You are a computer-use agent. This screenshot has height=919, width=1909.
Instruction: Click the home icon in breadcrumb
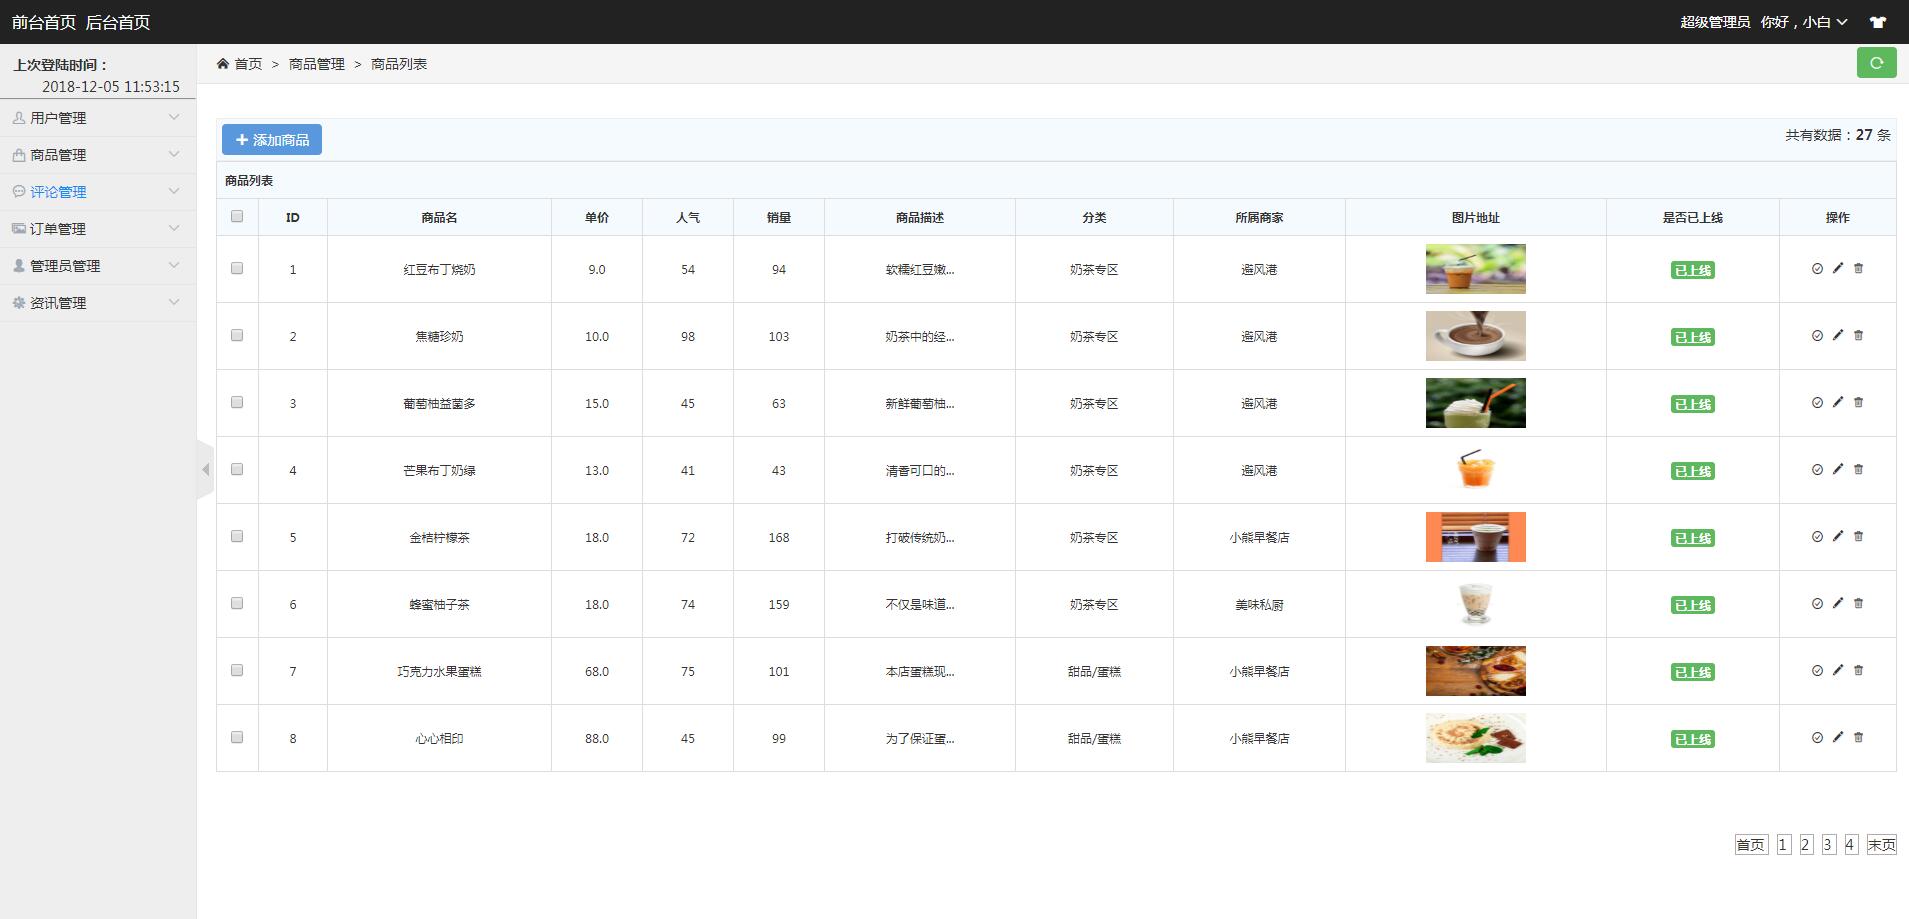coord(222,63)
